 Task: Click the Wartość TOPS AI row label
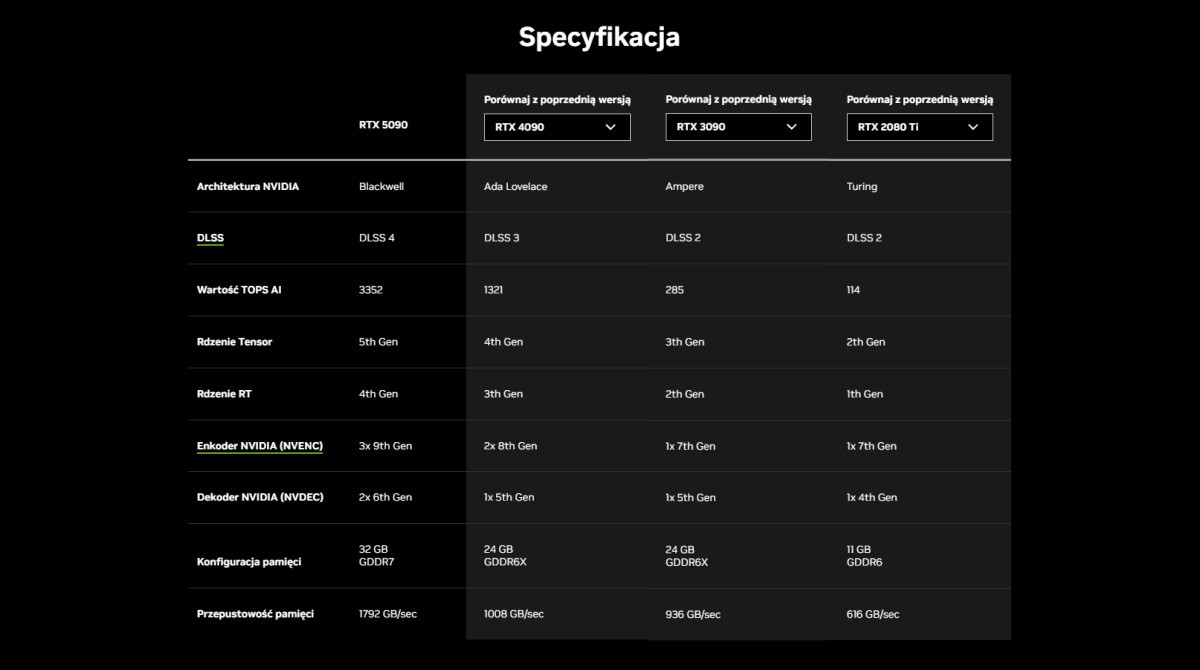tap(239, 290)
